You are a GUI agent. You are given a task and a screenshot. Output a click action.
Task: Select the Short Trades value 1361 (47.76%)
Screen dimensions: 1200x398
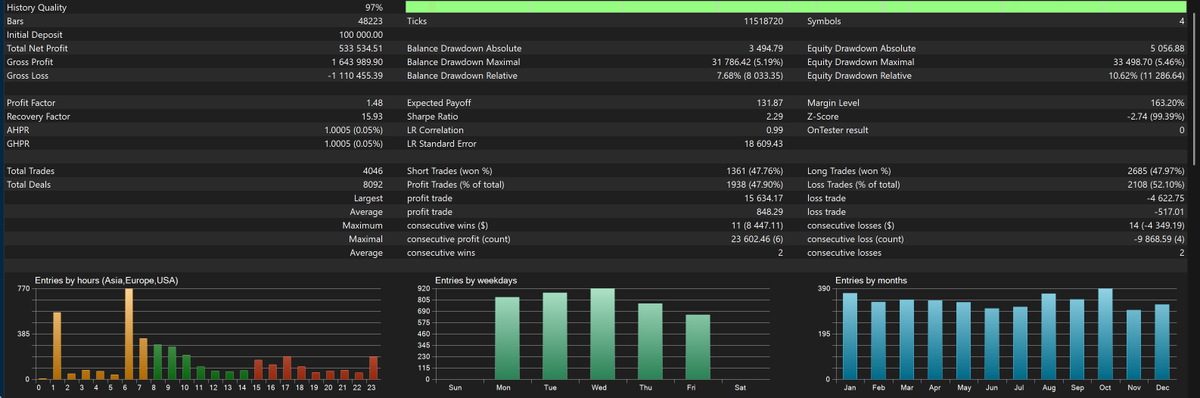tap(755, 171)
